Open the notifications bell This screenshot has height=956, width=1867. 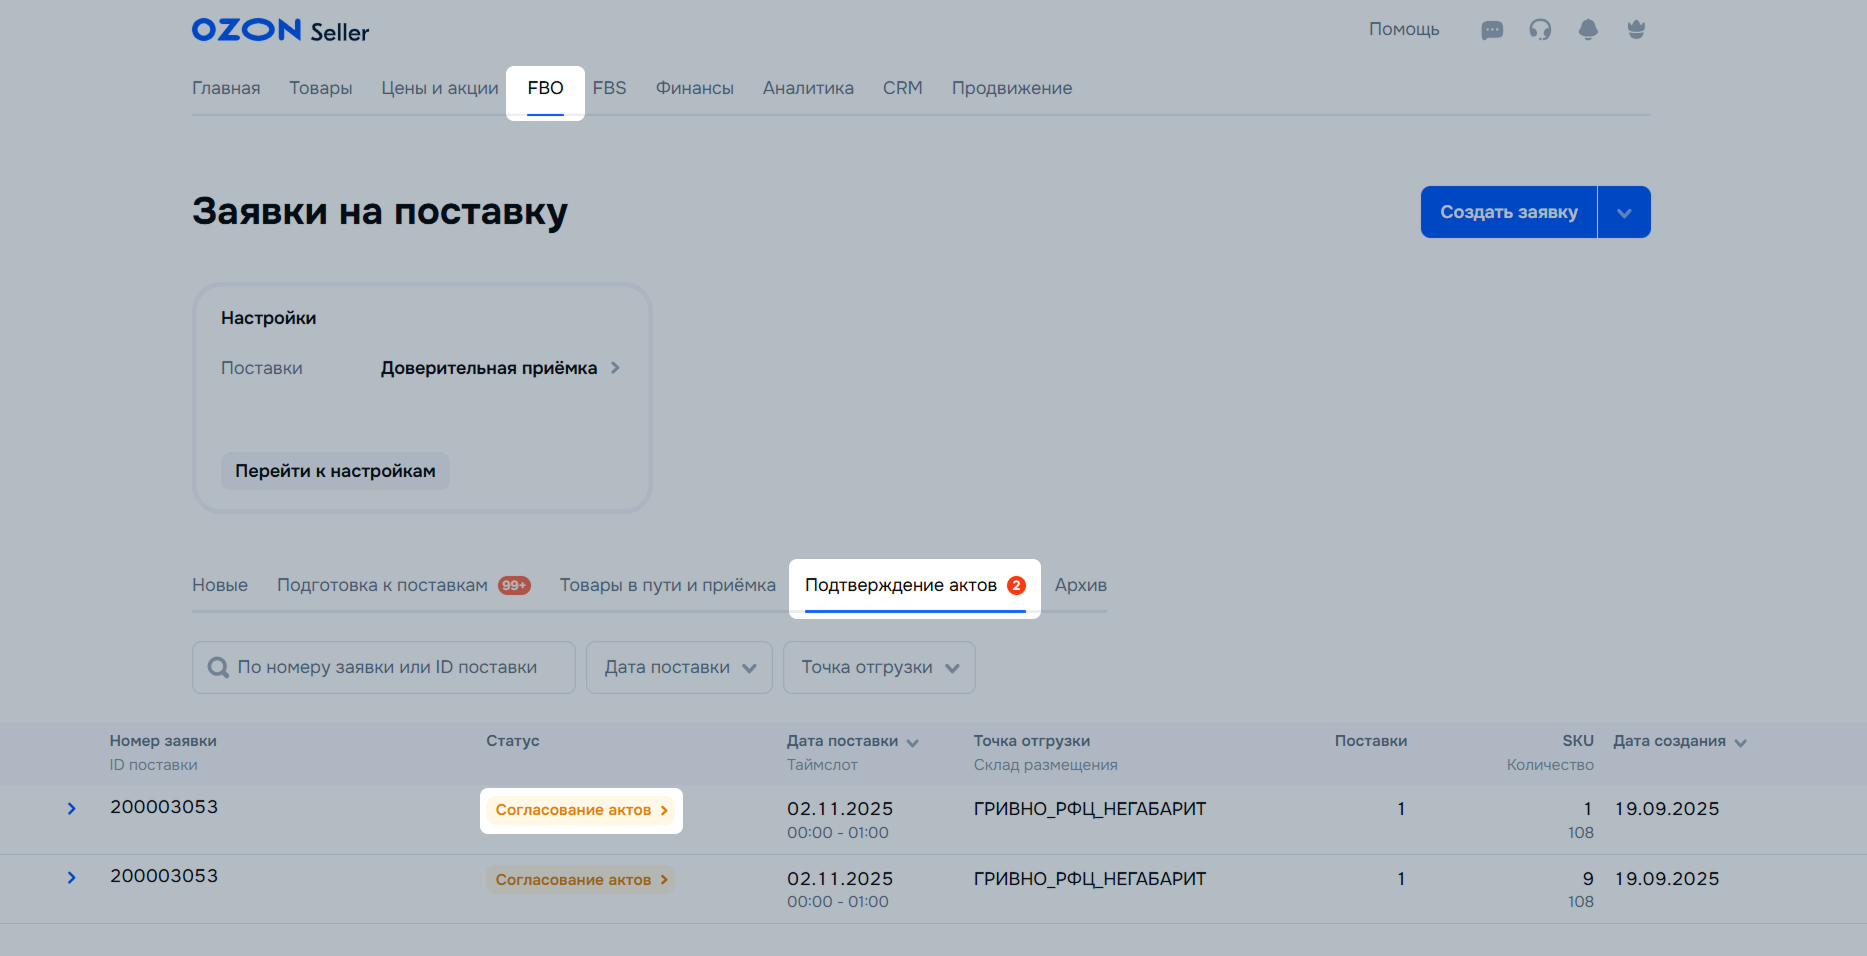pos(1588,30)
